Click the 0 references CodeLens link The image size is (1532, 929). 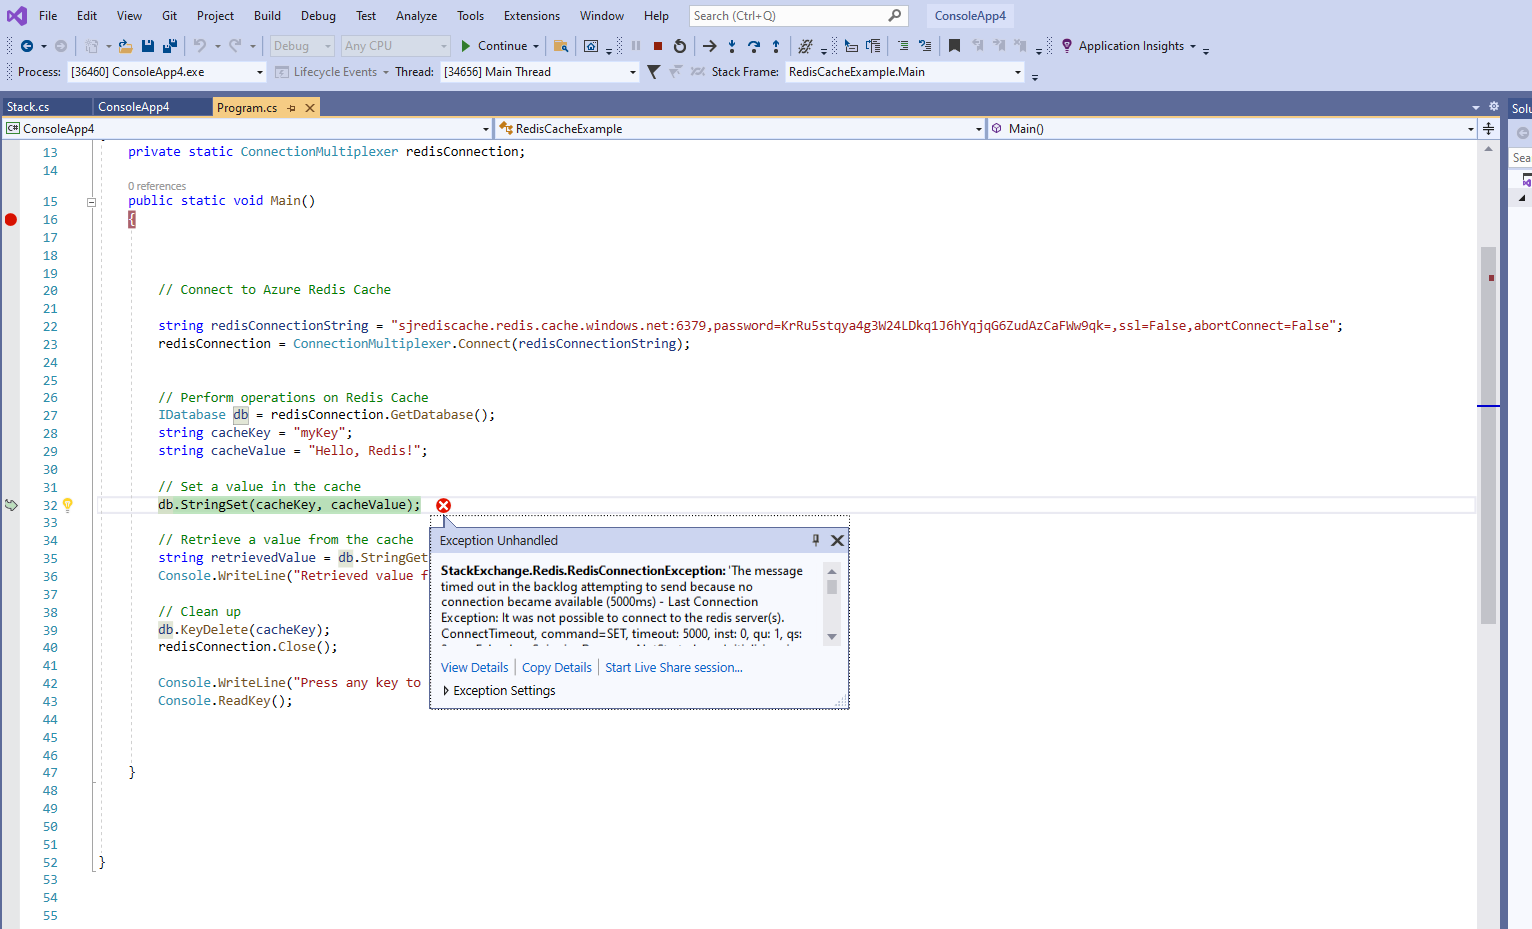(x=157, y=186)
